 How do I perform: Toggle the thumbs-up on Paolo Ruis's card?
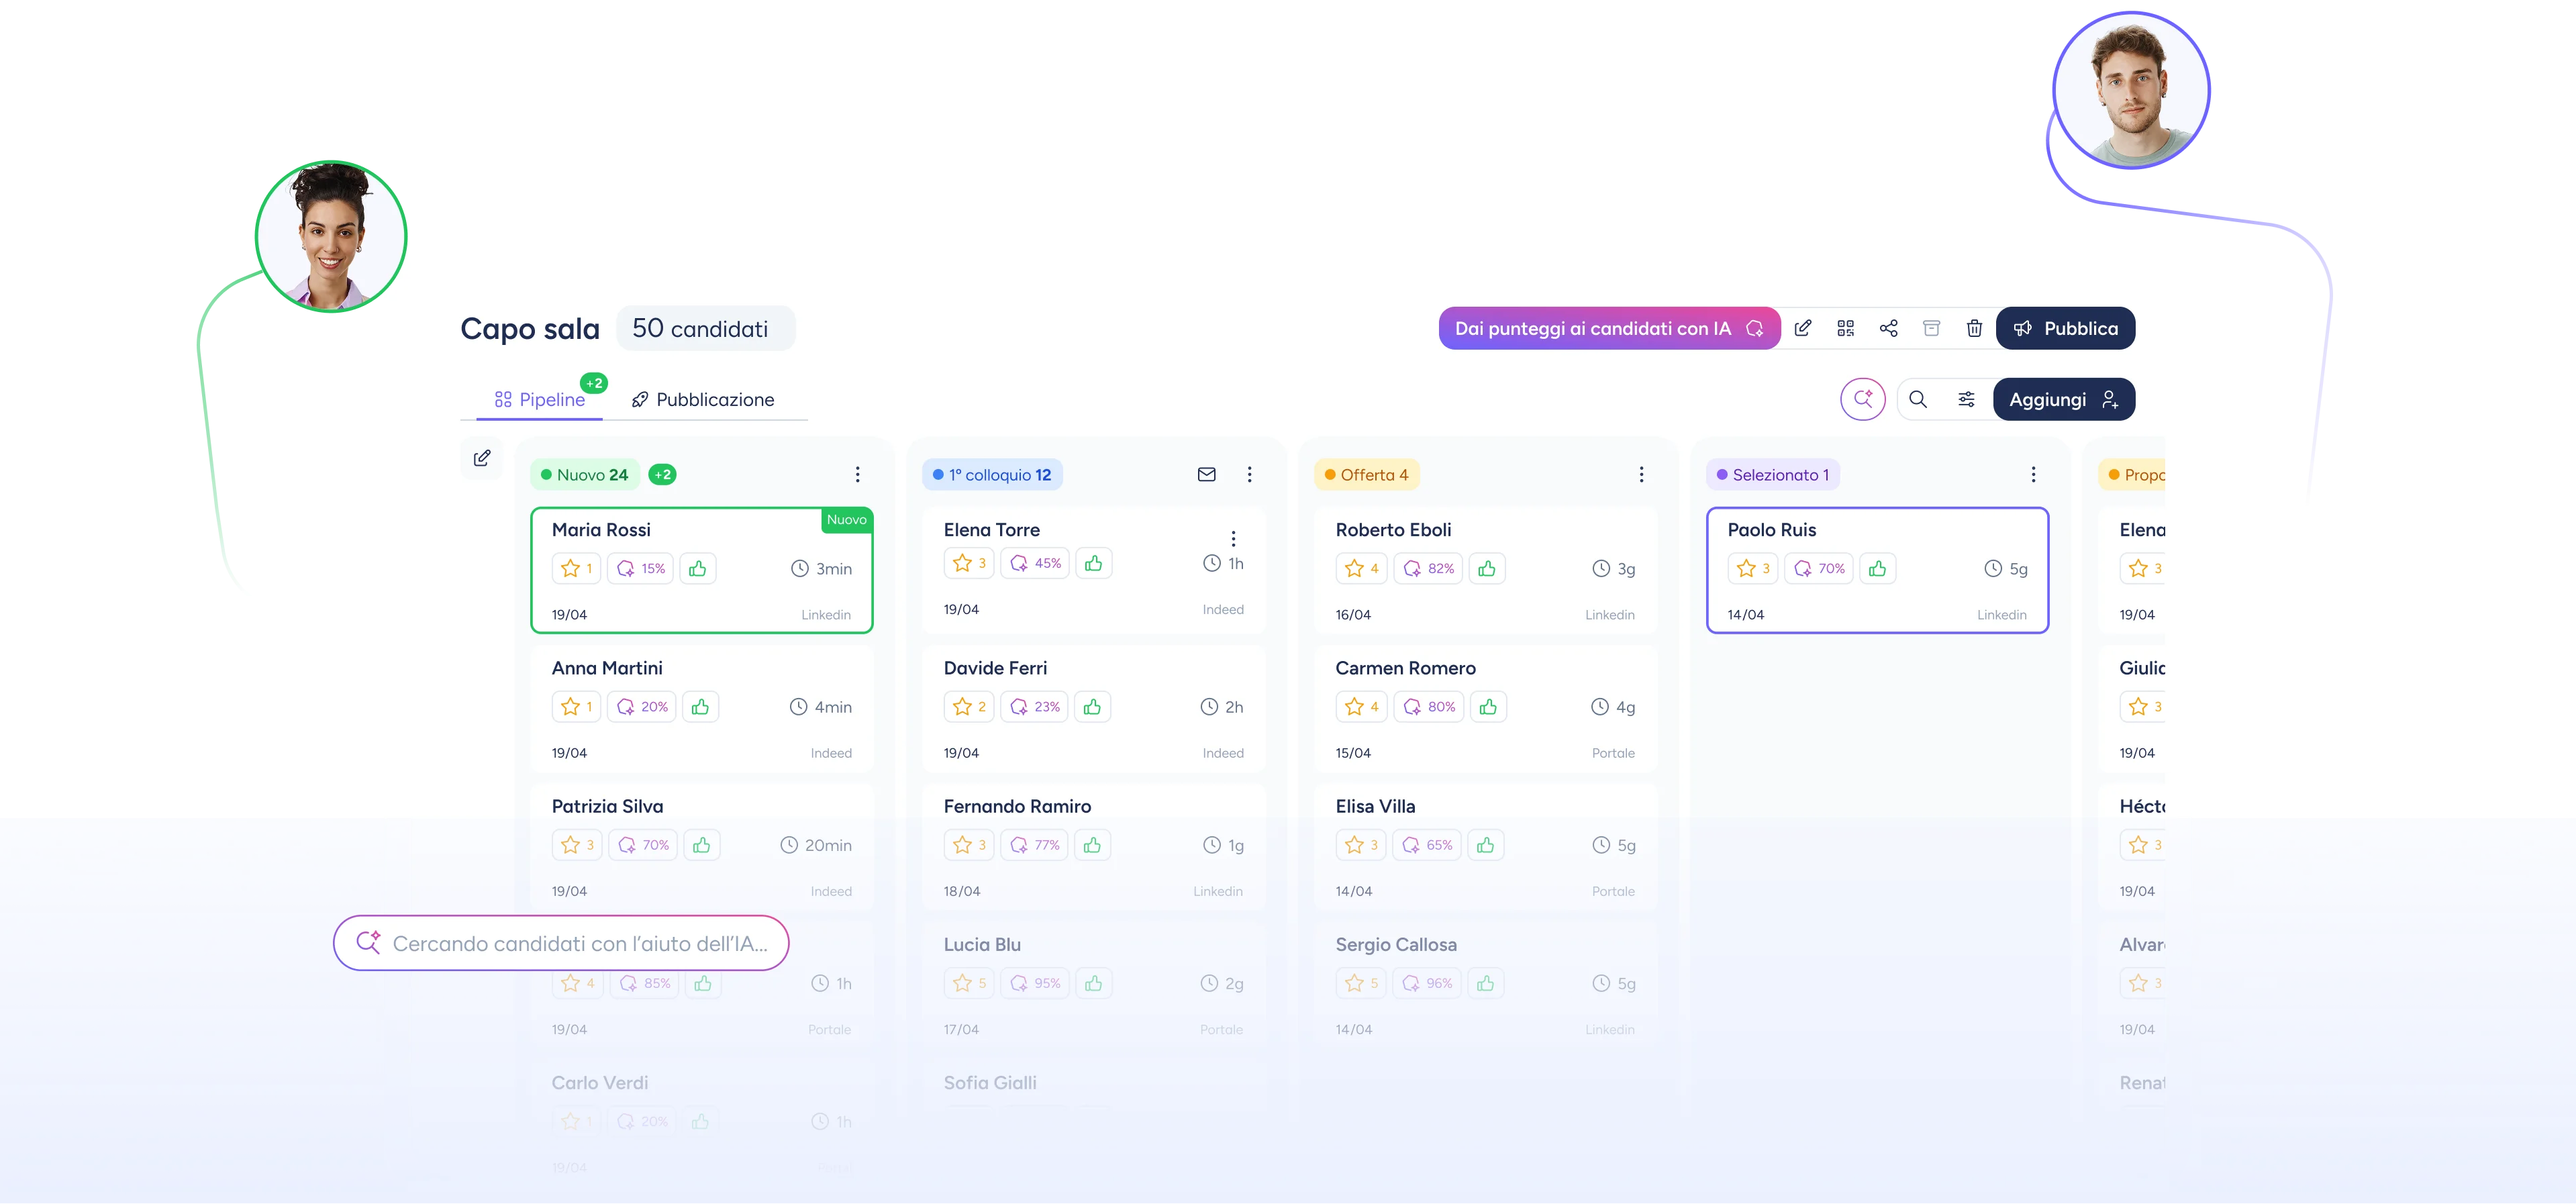point(1878,568)
